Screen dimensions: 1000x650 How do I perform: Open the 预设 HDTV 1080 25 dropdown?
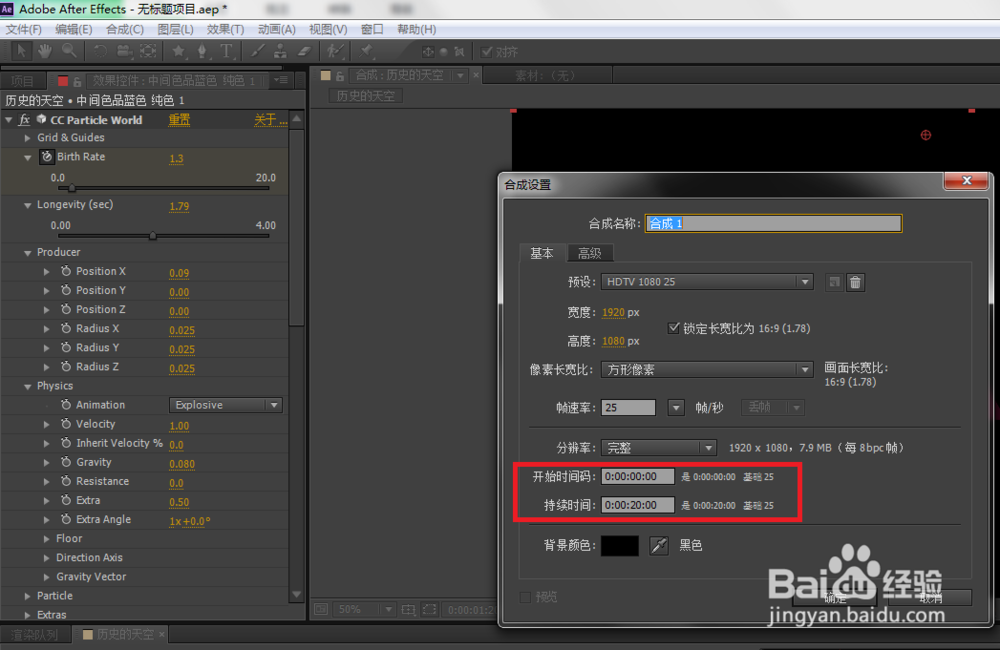[x=707, y=282]
